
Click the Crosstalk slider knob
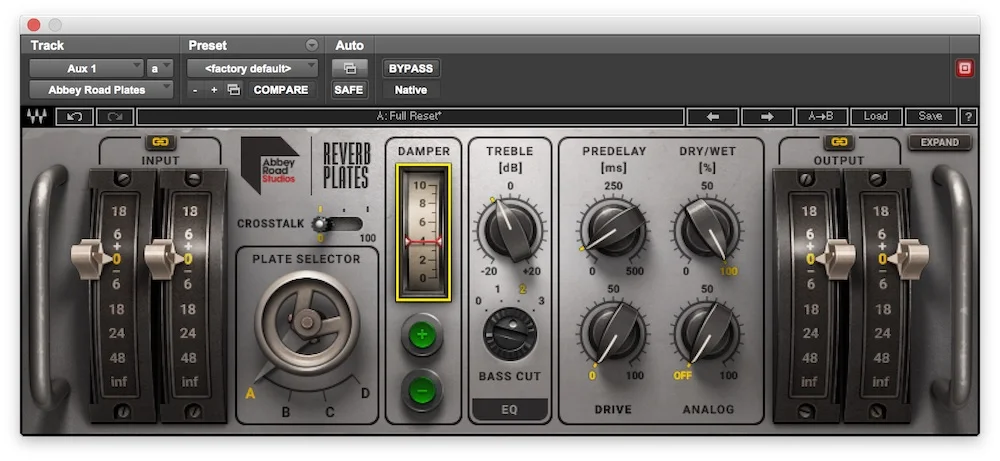click(320, 224)
